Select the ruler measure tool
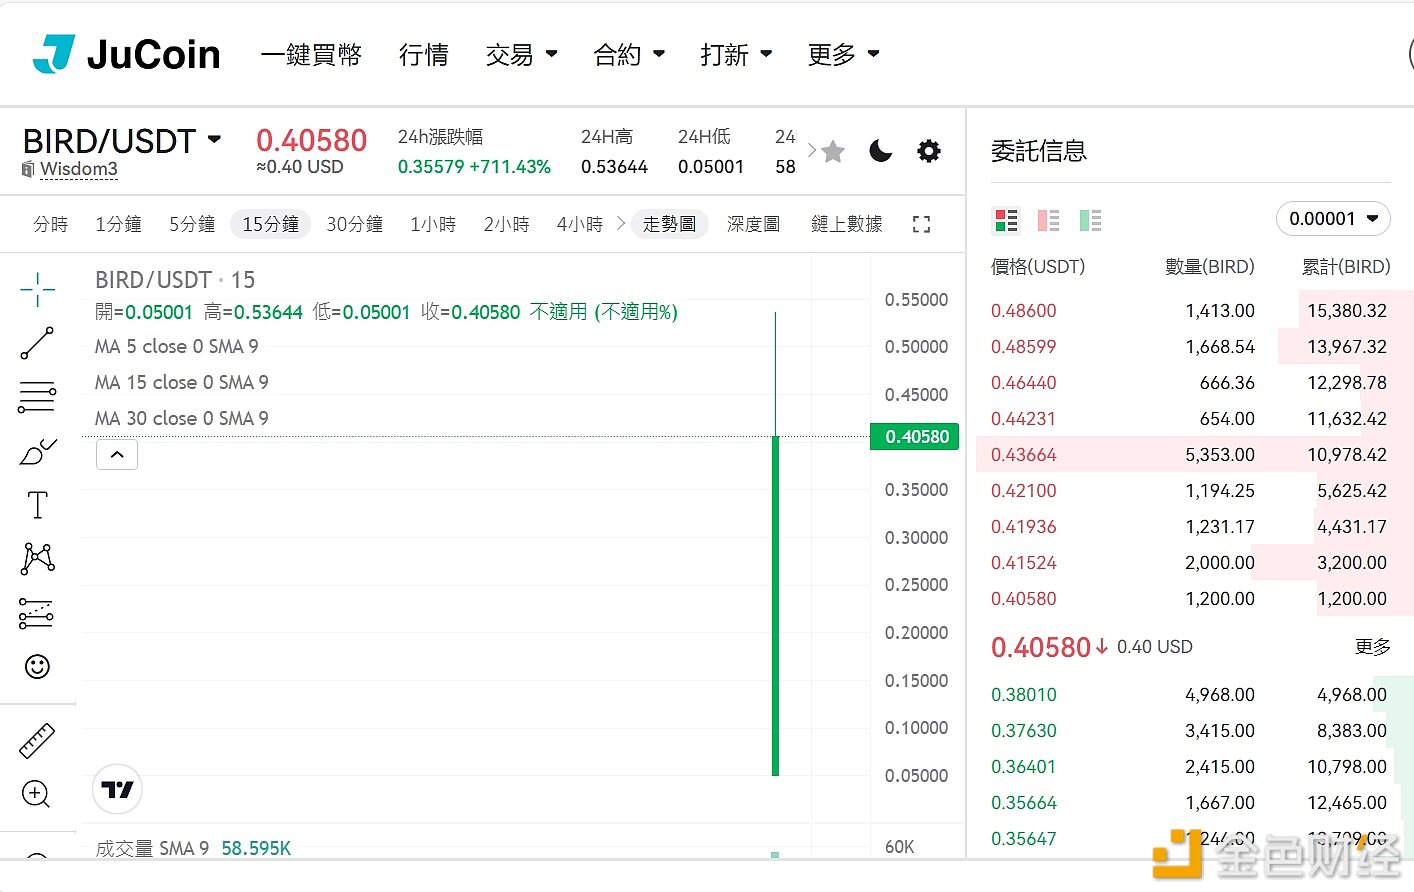 point(37,741)
